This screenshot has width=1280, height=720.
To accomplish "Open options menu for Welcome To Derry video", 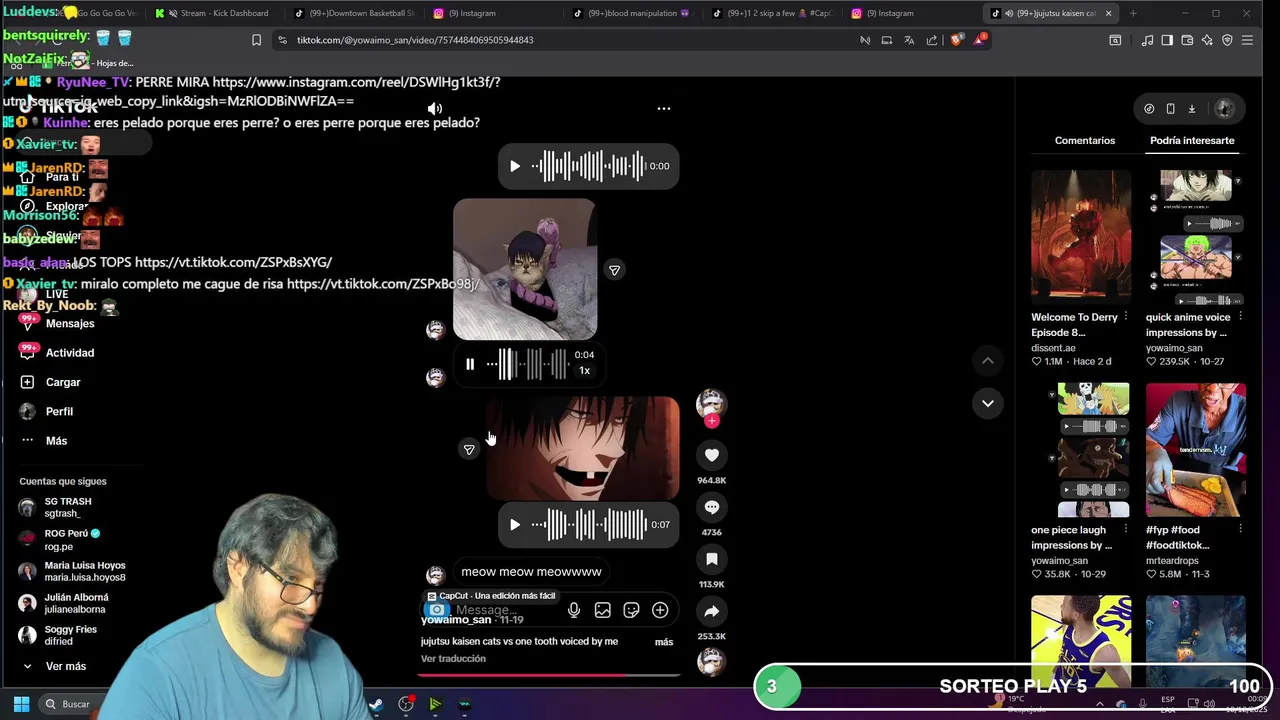I will [x=1125, y=317].
